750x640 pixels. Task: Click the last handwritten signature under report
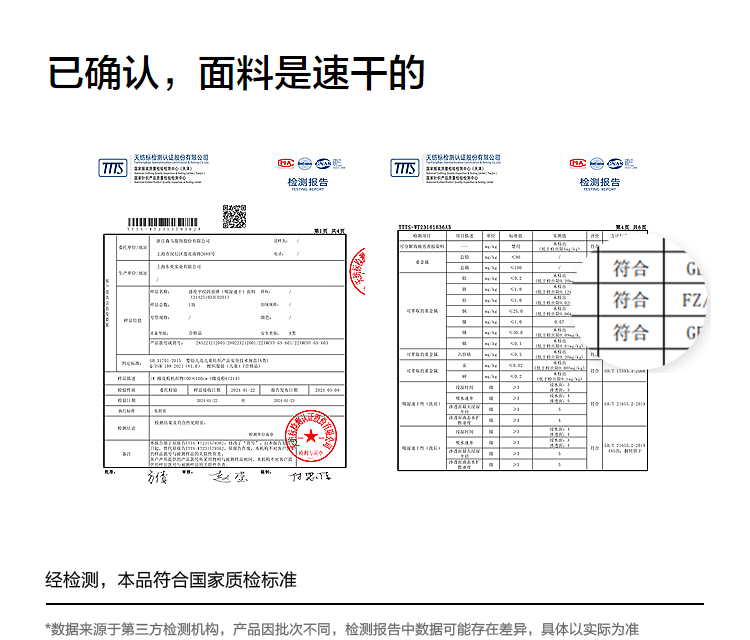pos(309,476)
